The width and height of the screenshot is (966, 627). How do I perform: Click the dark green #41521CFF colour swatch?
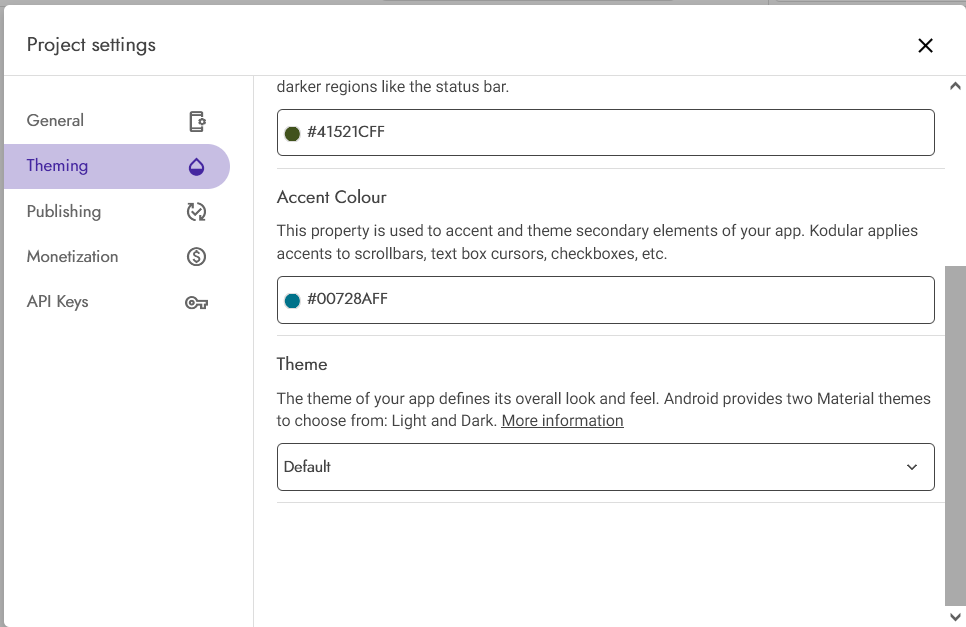tap(292, 134)
